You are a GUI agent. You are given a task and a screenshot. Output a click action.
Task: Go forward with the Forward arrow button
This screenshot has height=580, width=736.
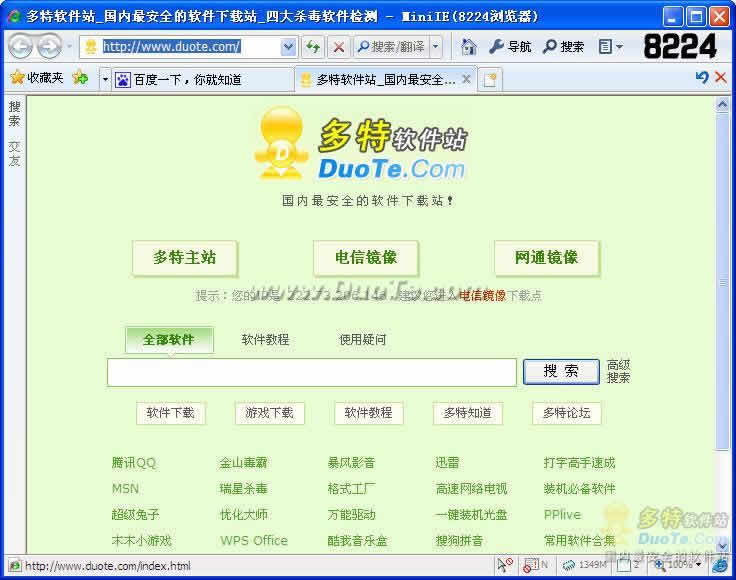click(49, 46)
